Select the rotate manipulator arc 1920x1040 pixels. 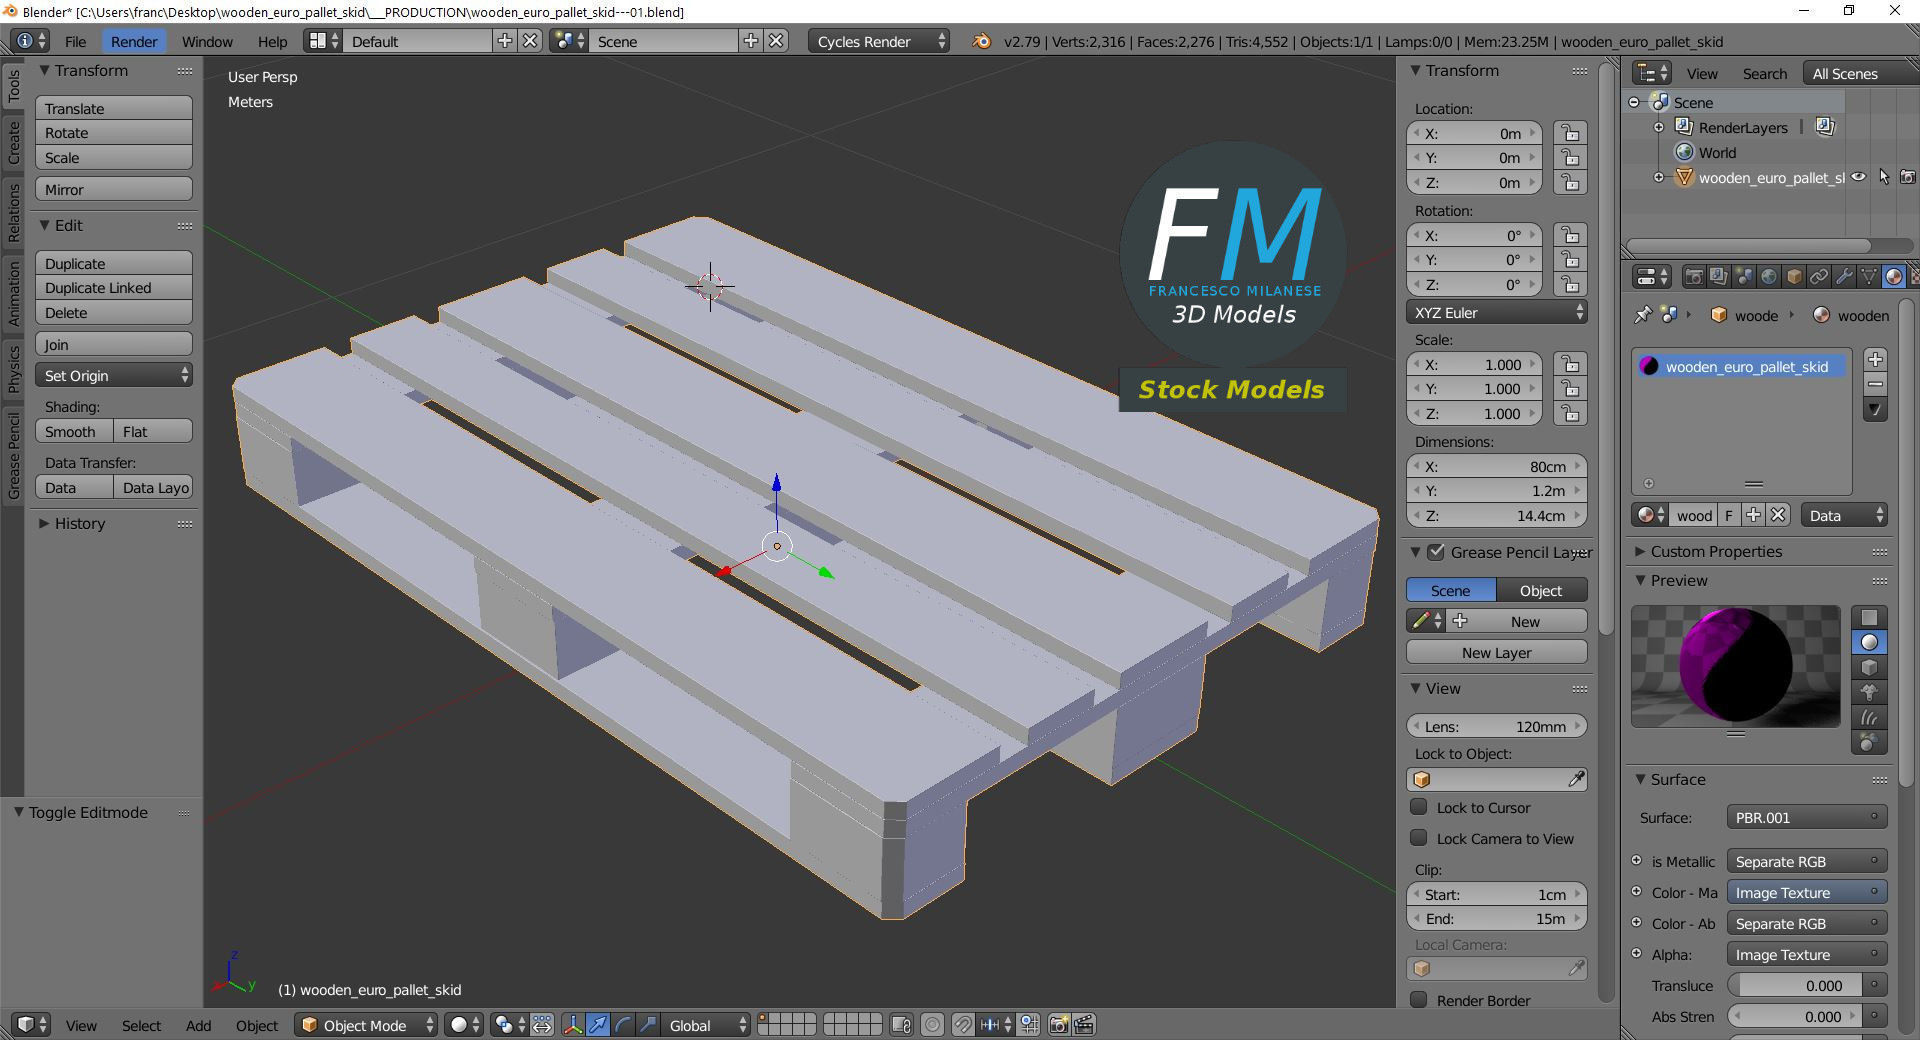click(623, 1025)
